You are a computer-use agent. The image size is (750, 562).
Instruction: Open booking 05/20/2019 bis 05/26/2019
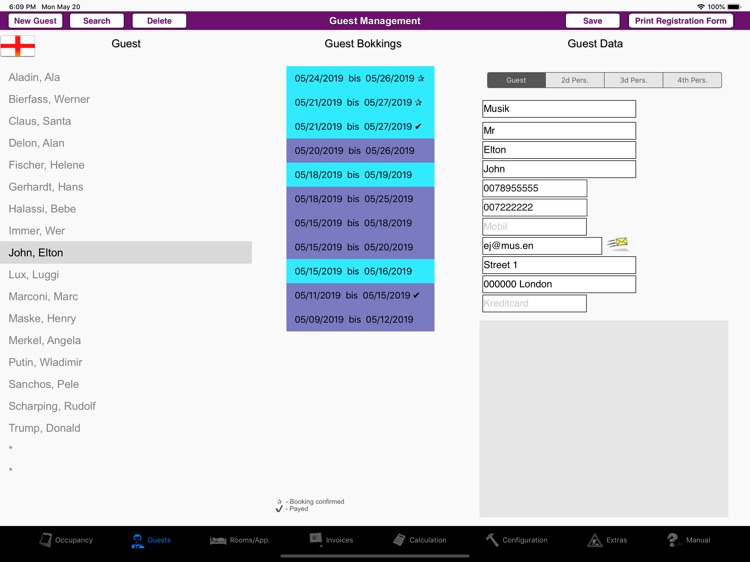coord(360,151)
